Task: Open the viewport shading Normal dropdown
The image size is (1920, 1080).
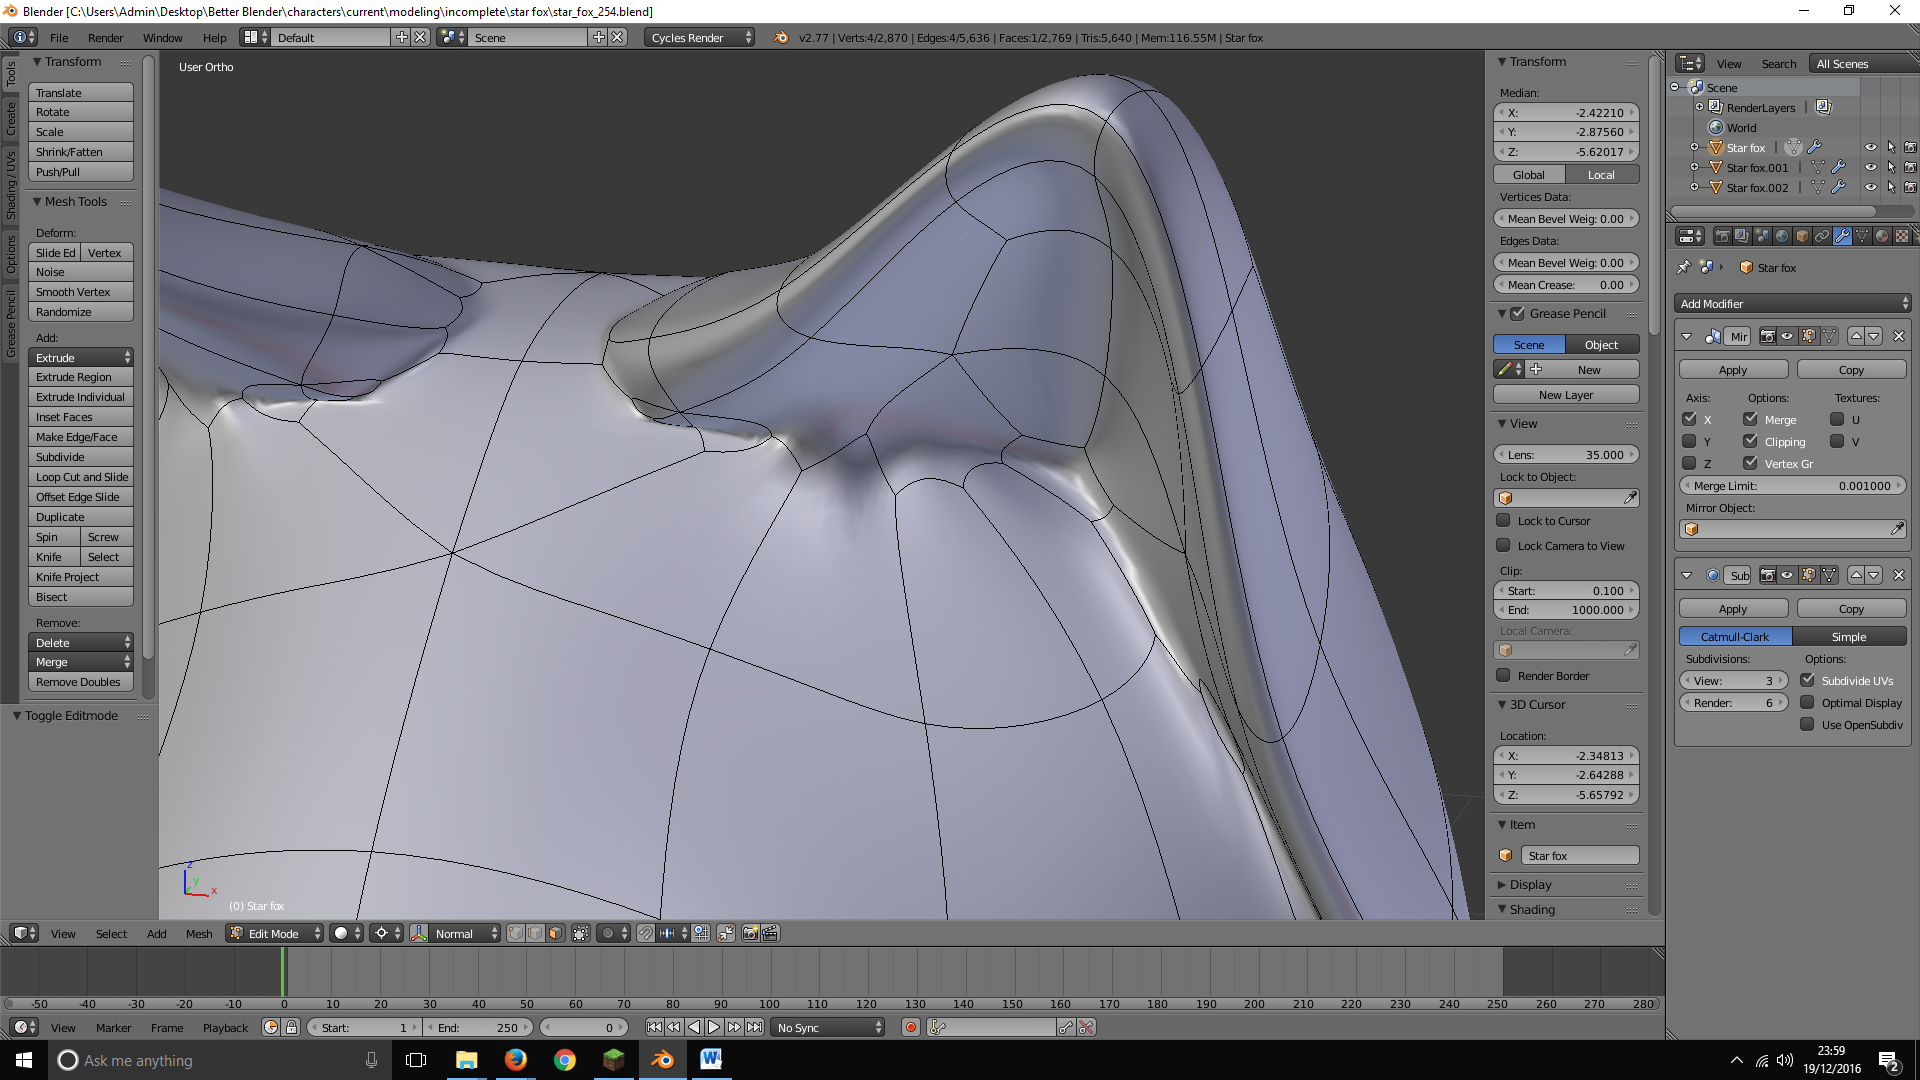Action: click(x=462, y=936)
